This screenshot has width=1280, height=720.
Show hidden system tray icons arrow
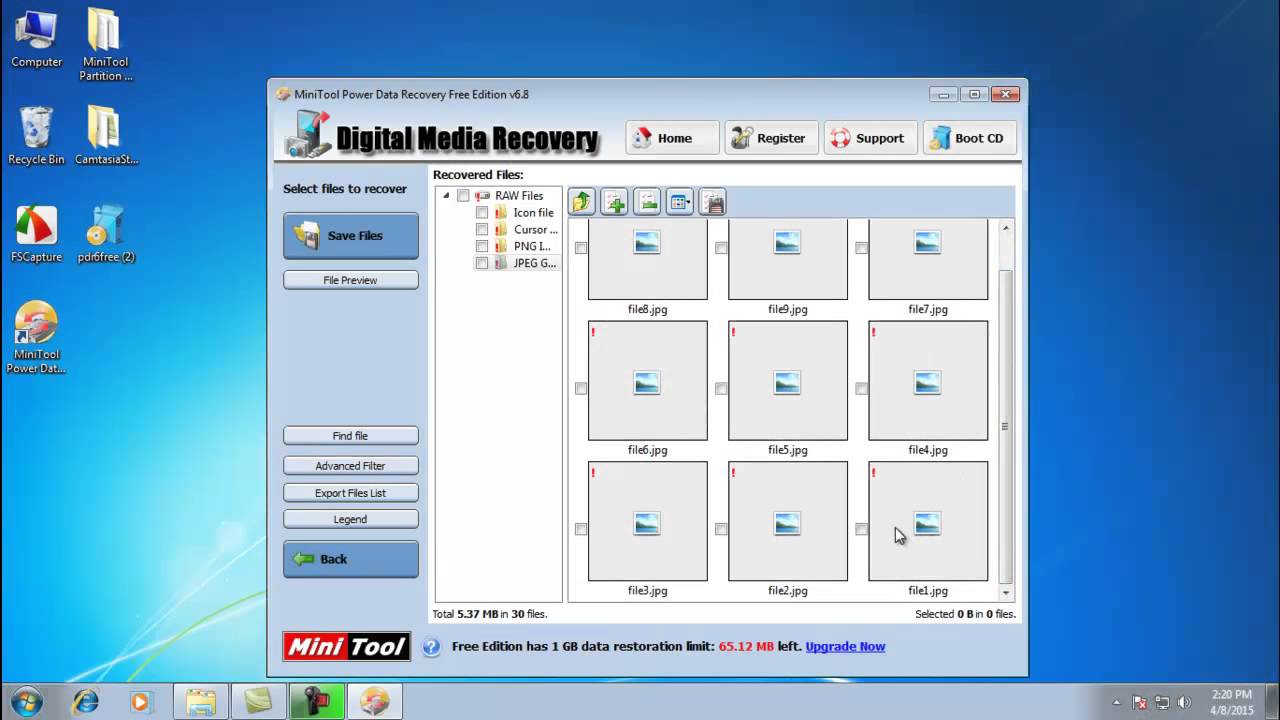click(x=1117, y=702)
